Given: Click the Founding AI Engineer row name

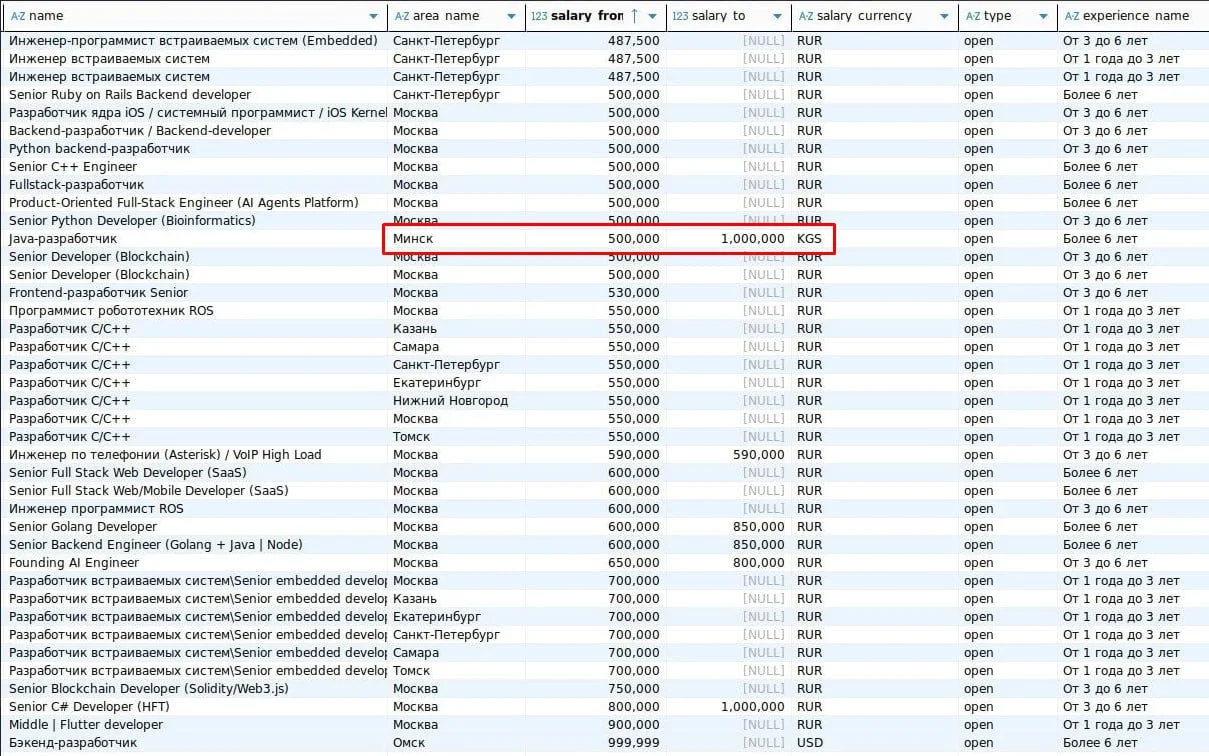Looking at the screenshot, I should pyautogui.click(x=74, y=563).
